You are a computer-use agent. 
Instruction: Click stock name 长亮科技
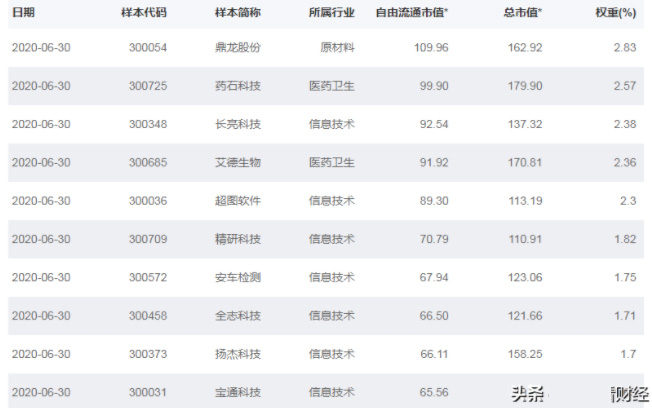click(238, 124)
